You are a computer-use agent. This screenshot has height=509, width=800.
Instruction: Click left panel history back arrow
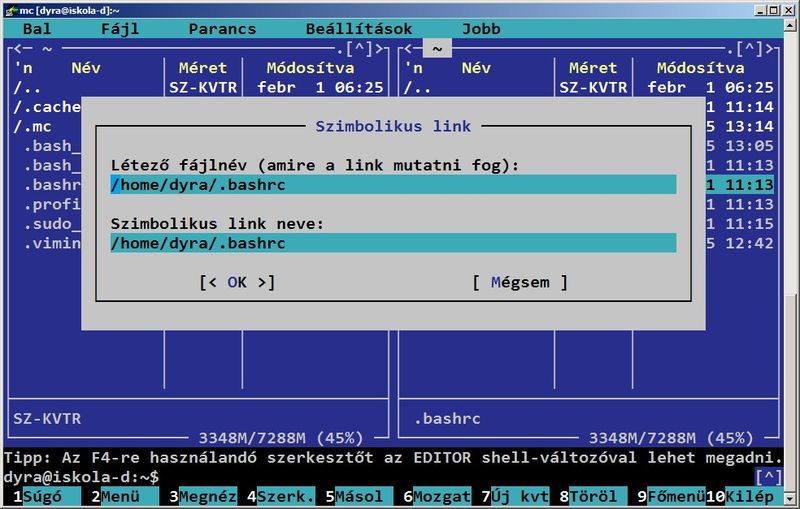19,49
